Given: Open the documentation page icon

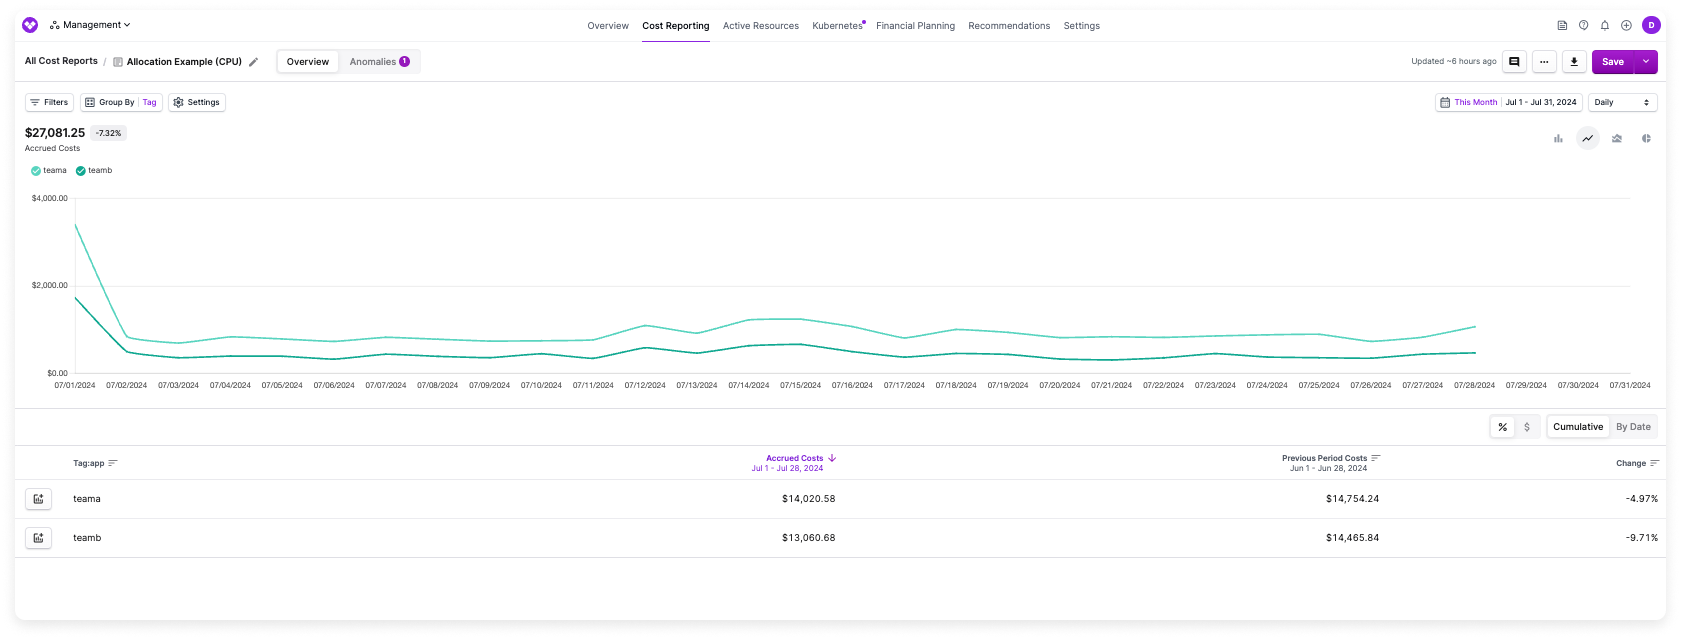Looking at the screenshot, I should (1562, 25).
